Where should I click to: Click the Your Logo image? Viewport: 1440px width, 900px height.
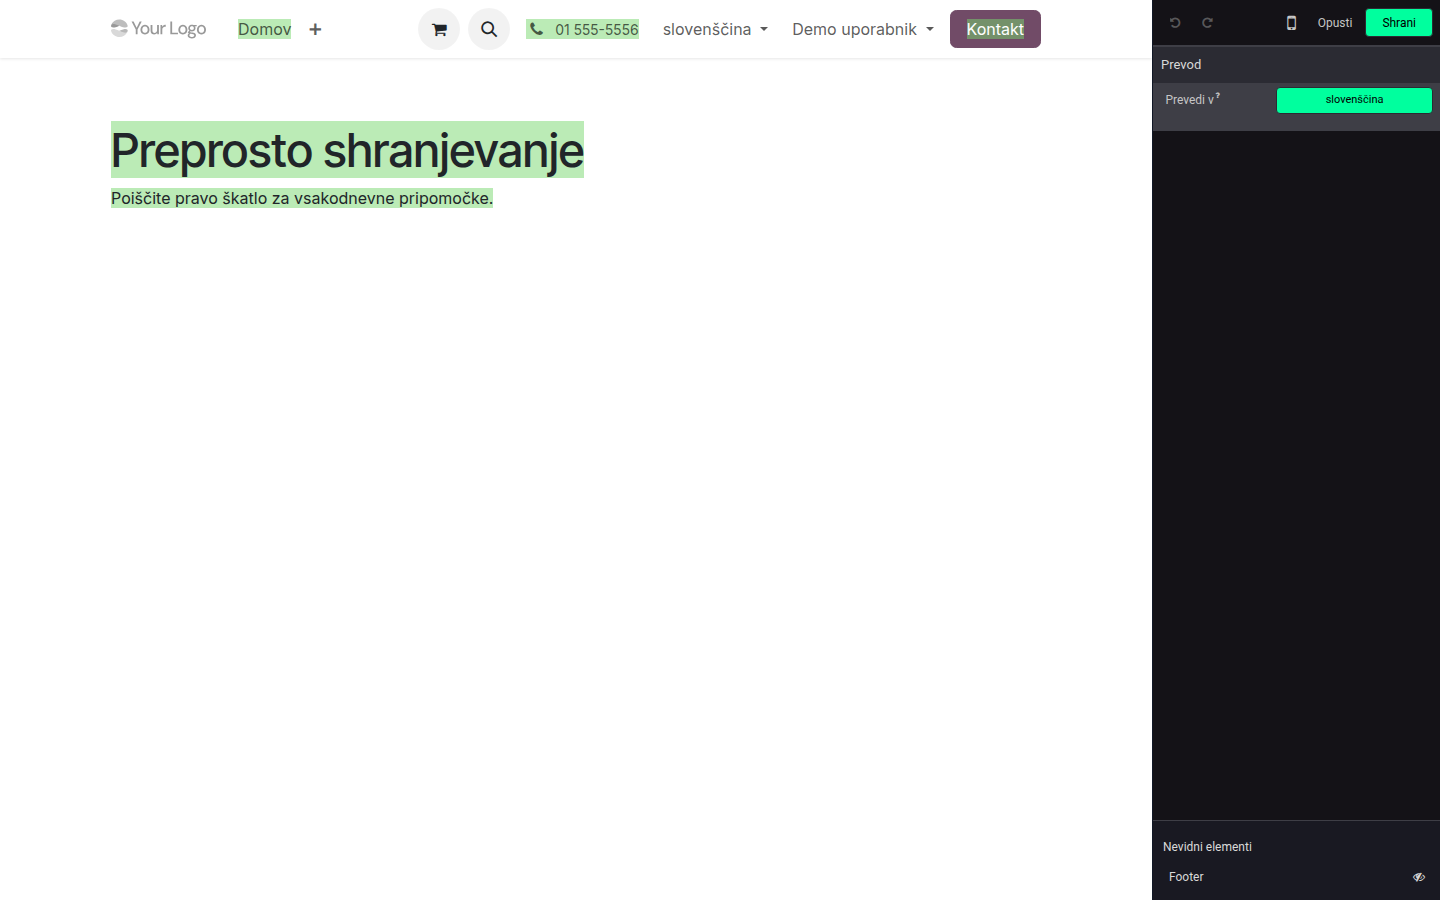[x=158, y=28]
